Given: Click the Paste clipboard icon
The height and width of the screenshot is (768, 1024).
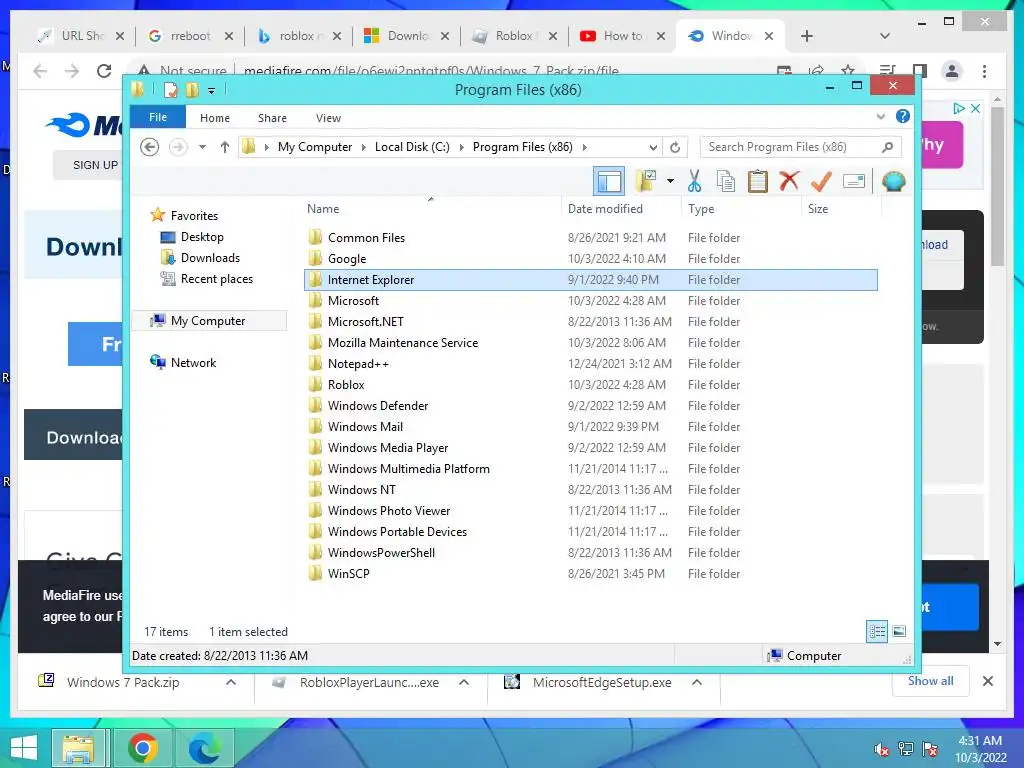Looking at the screenshot, I should [x=758, y=181].
